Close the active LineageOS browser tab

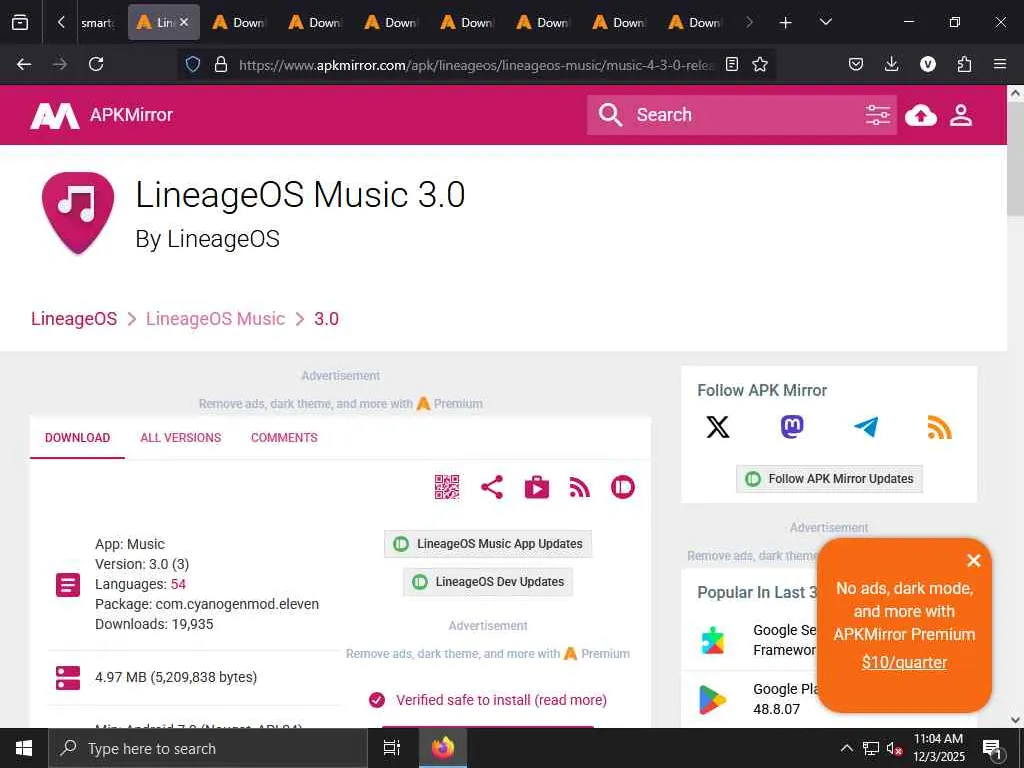tap(184, 22)
